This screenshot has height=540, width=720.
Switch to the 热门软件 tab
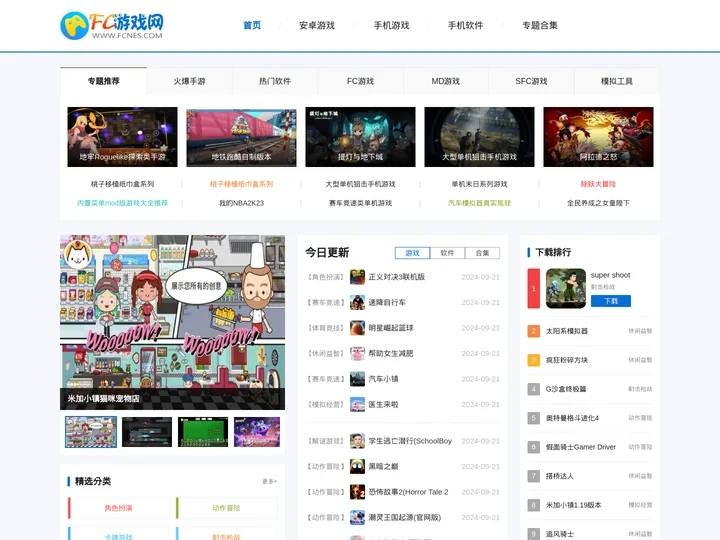[x=275, y=81]
